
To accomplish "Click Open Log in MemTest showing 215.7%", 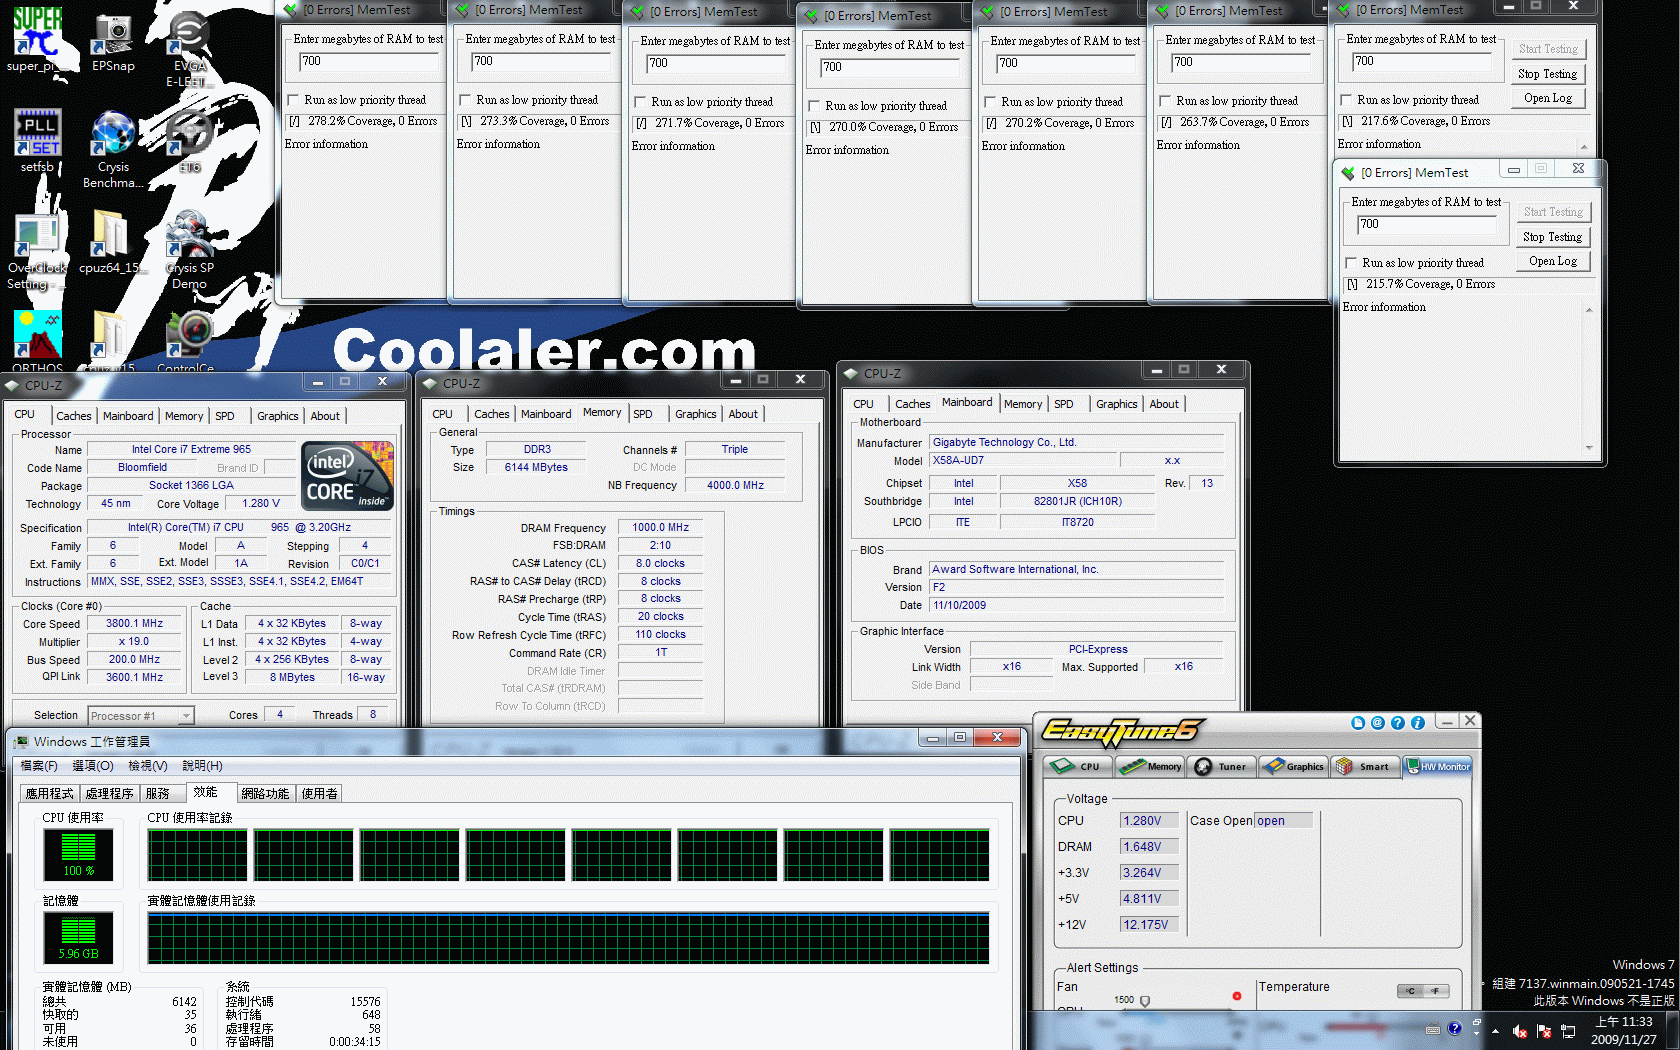I will pos(1552,261).
